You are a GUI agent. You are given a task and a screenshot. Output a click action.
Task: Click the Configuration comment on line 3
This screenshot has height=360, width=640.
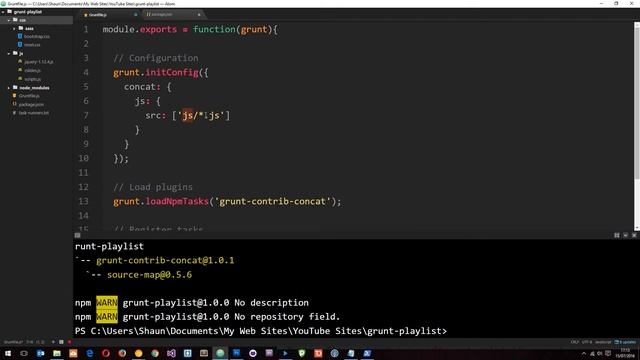point(156,58)
